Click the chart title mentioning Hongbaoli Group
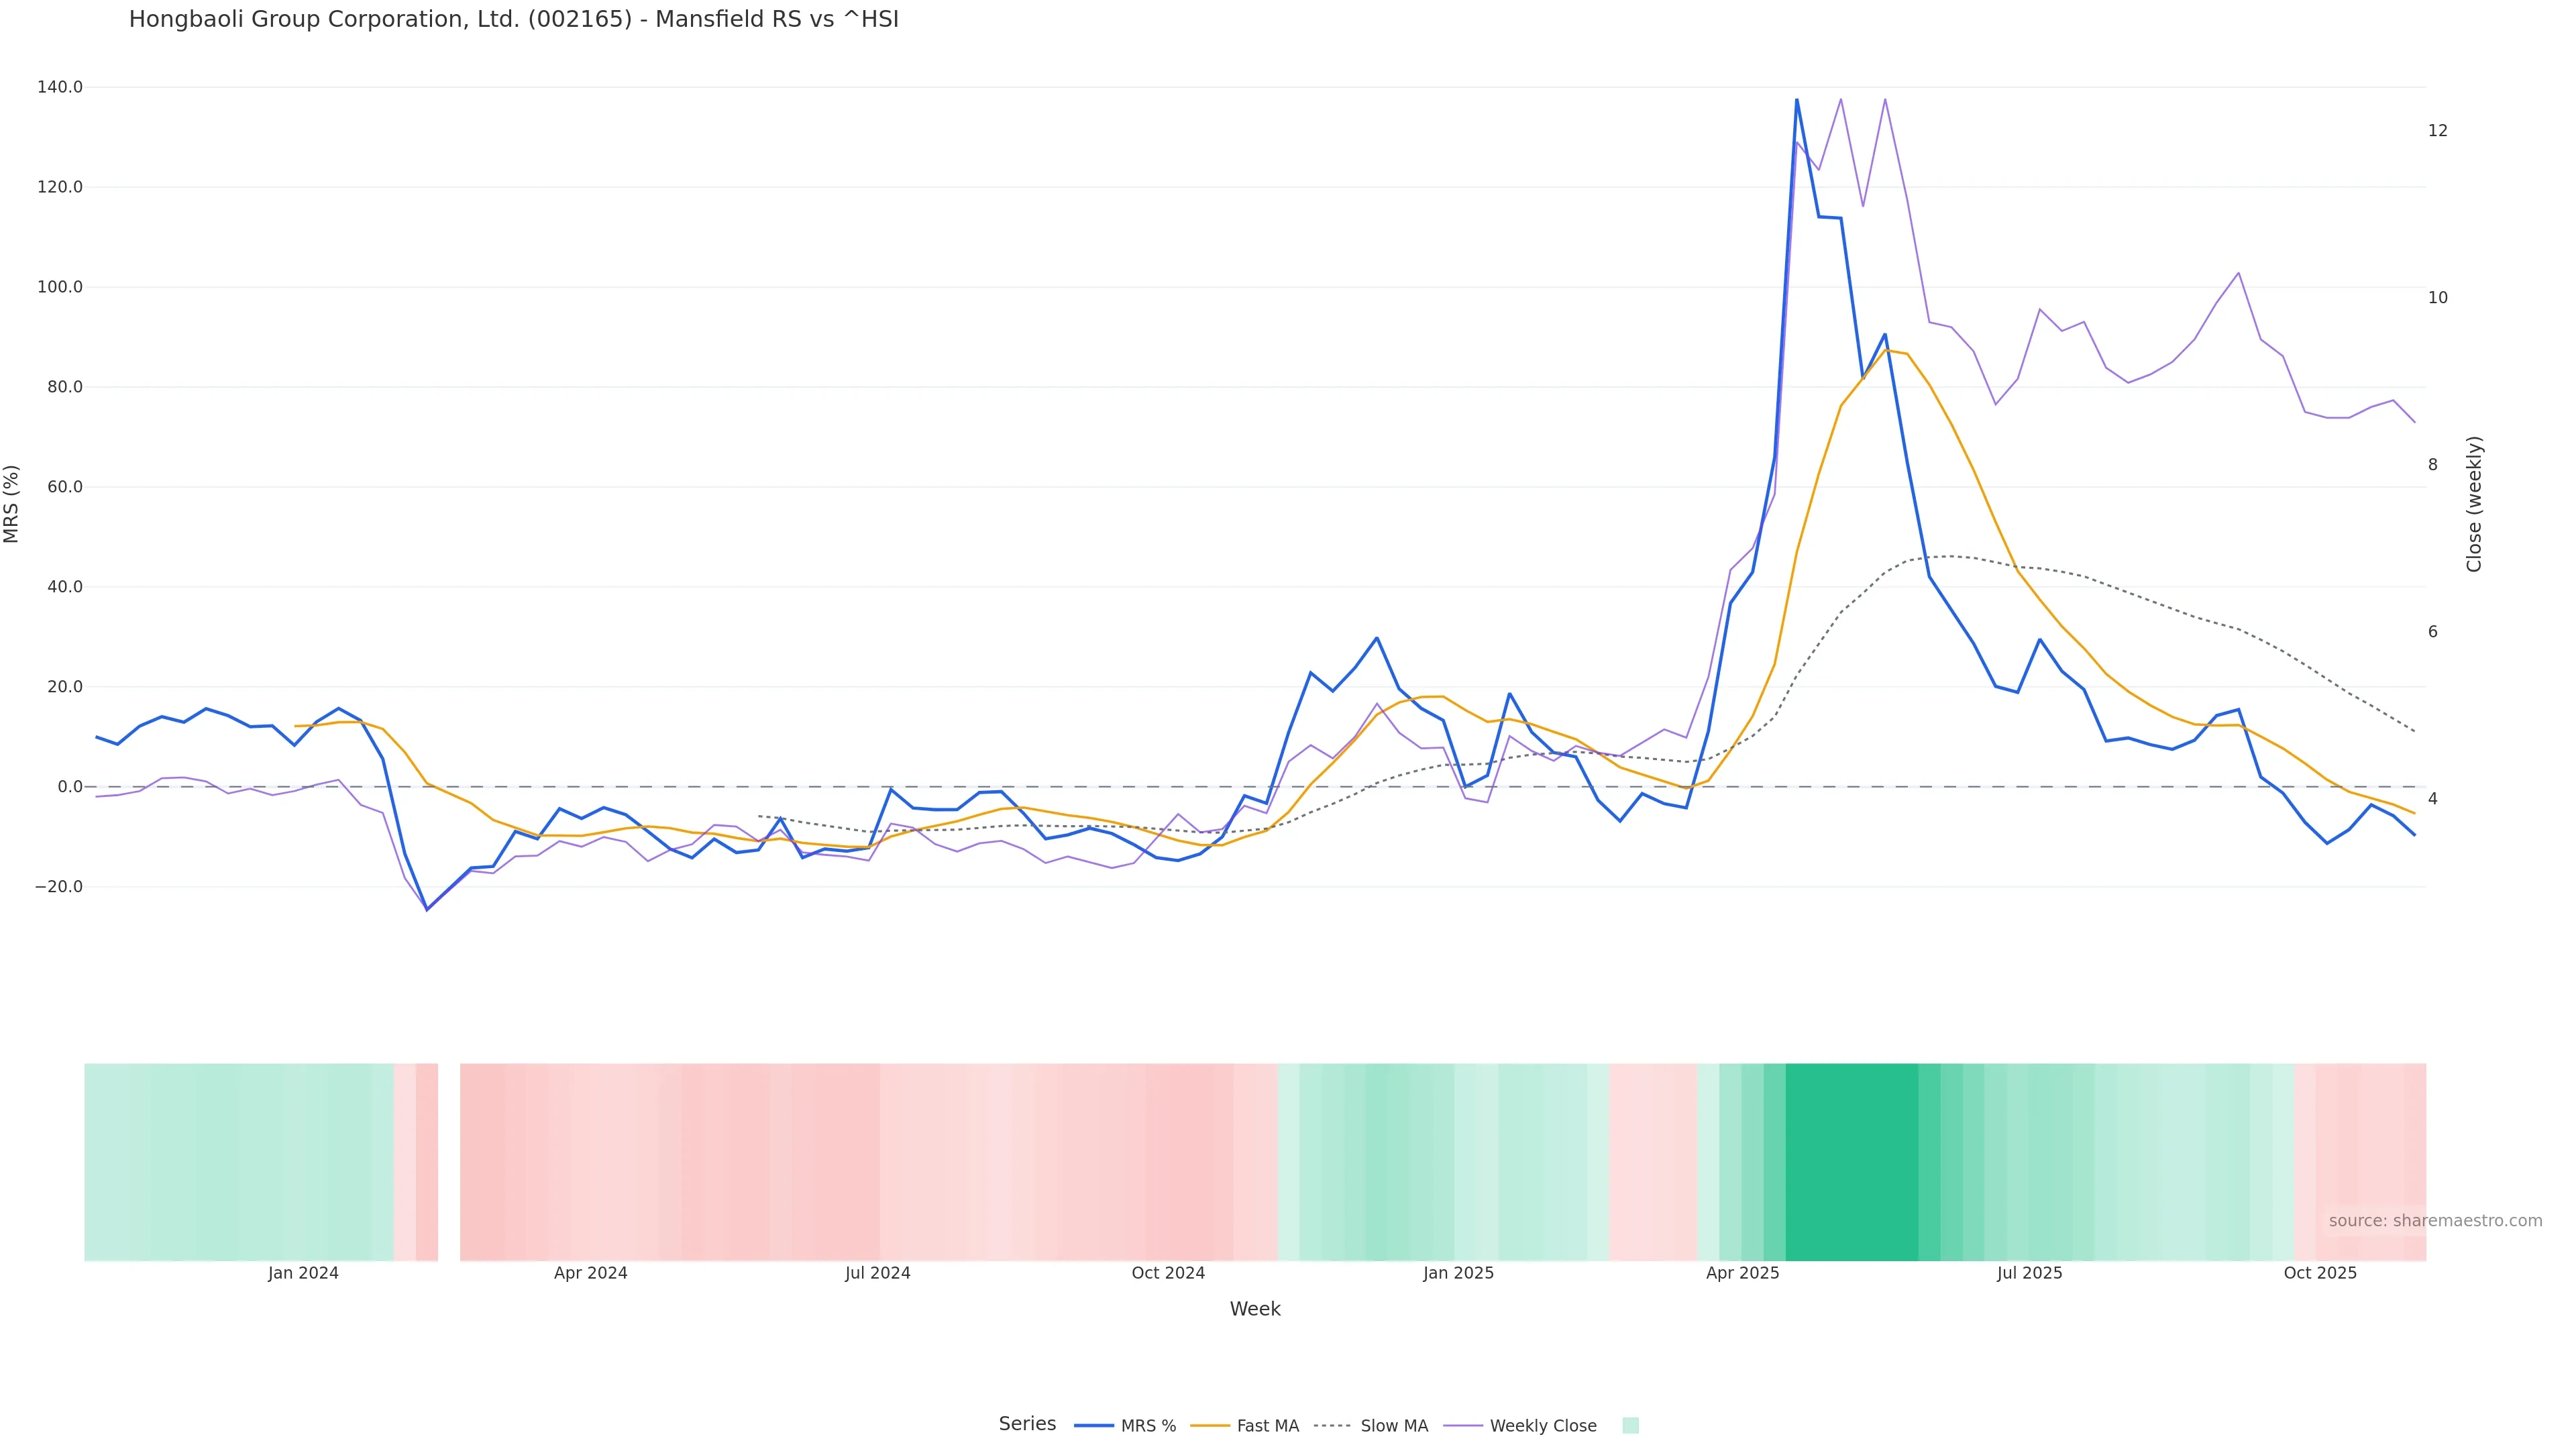Image resolution: width=2576 pixels, height=1449 pixels. point(513,20)
